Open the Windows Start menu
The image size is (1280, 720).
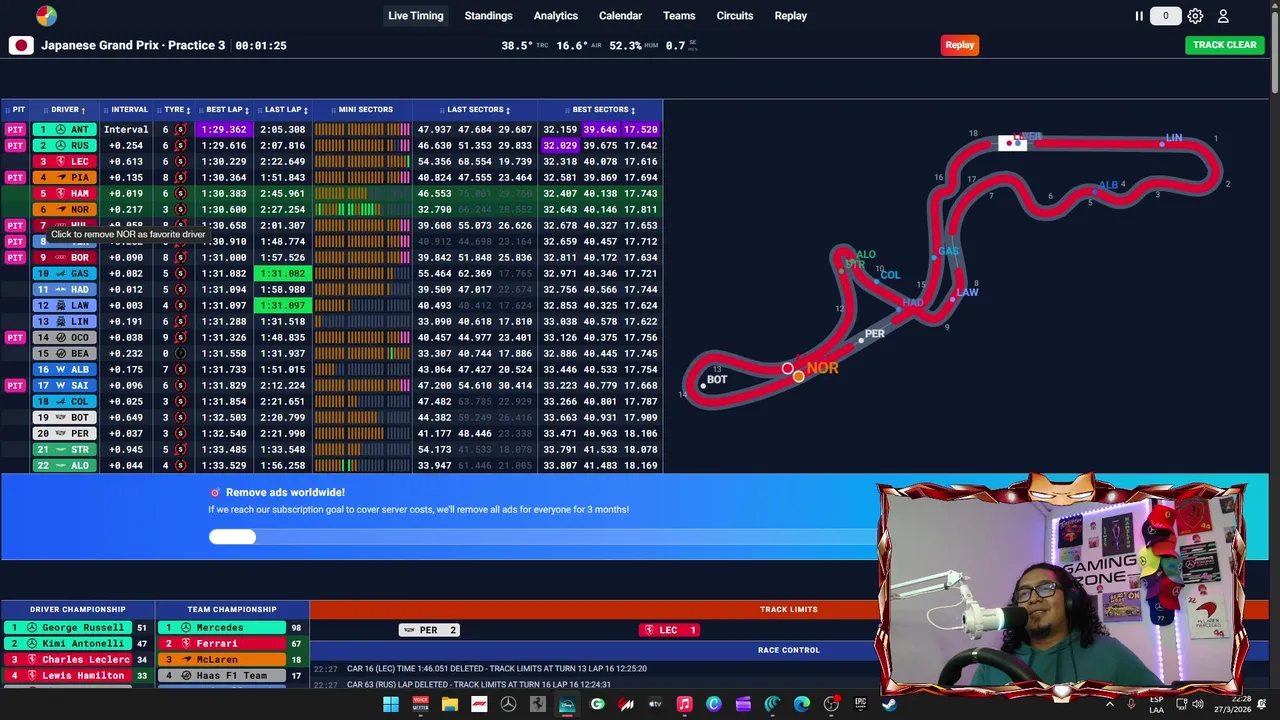pos(391,704)
